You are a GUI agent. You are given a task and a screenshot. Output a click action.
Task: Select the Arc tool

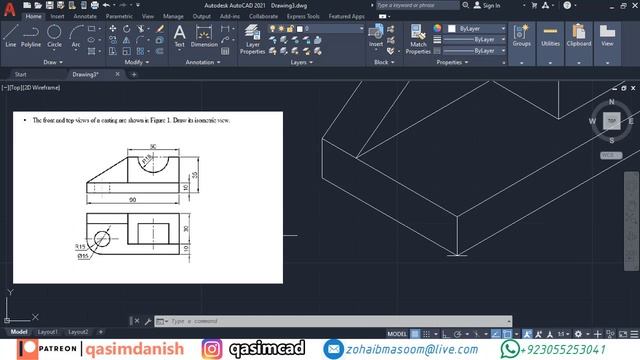tap(76, 36)
